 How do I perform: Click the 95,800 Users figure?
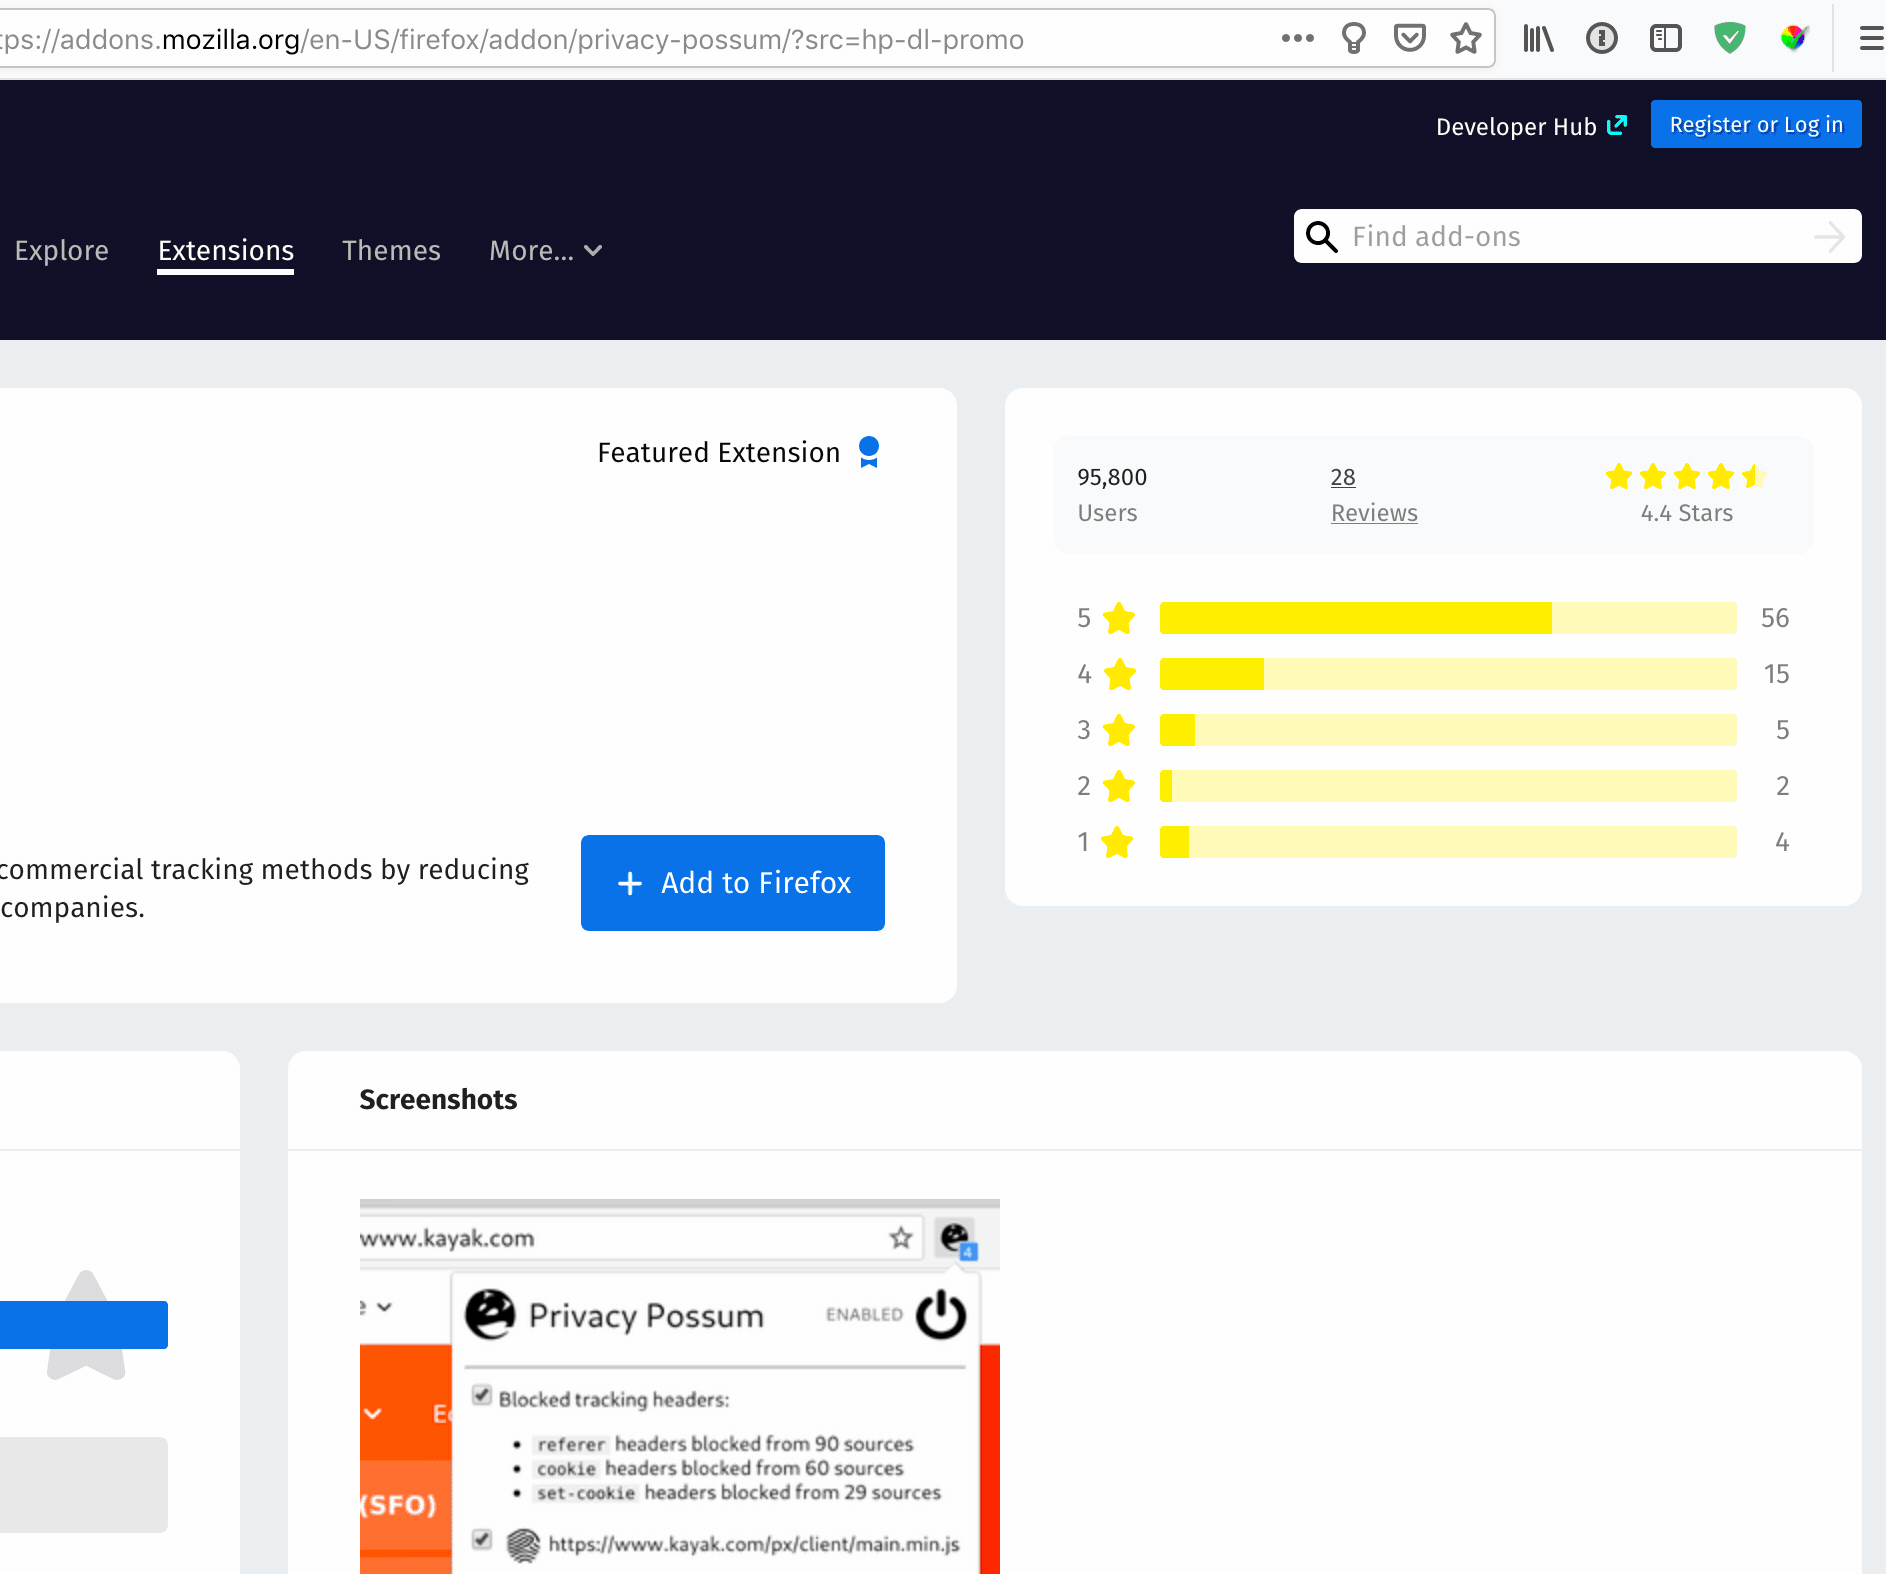click(x=1112, y=477)
